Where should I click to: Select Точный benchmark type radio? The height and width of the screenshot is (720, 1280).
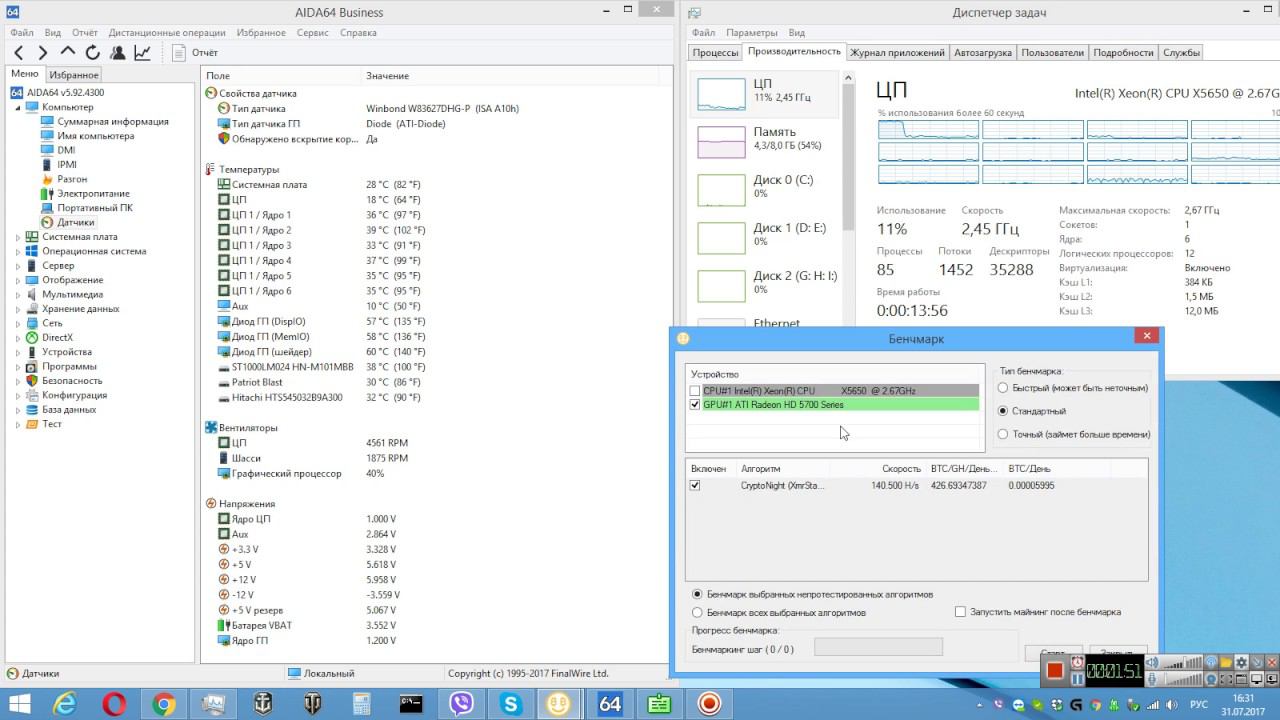(1003, 434)
